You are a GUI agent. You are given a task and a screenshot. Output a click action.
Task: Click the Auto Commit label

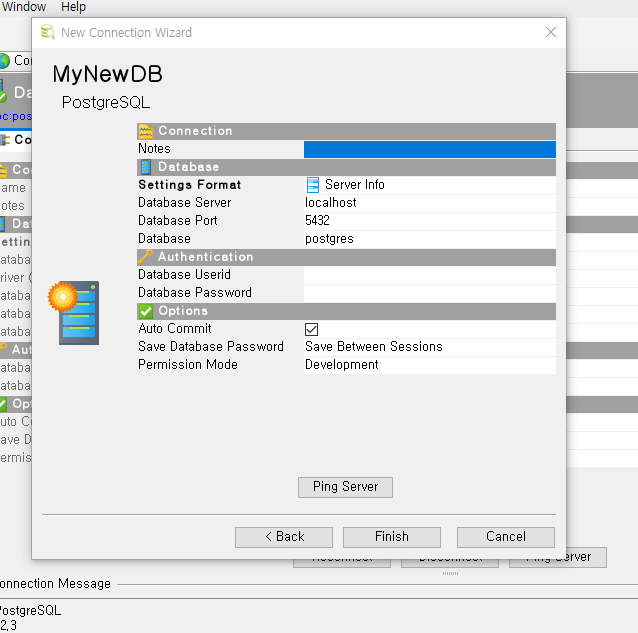tap(175, 329)
